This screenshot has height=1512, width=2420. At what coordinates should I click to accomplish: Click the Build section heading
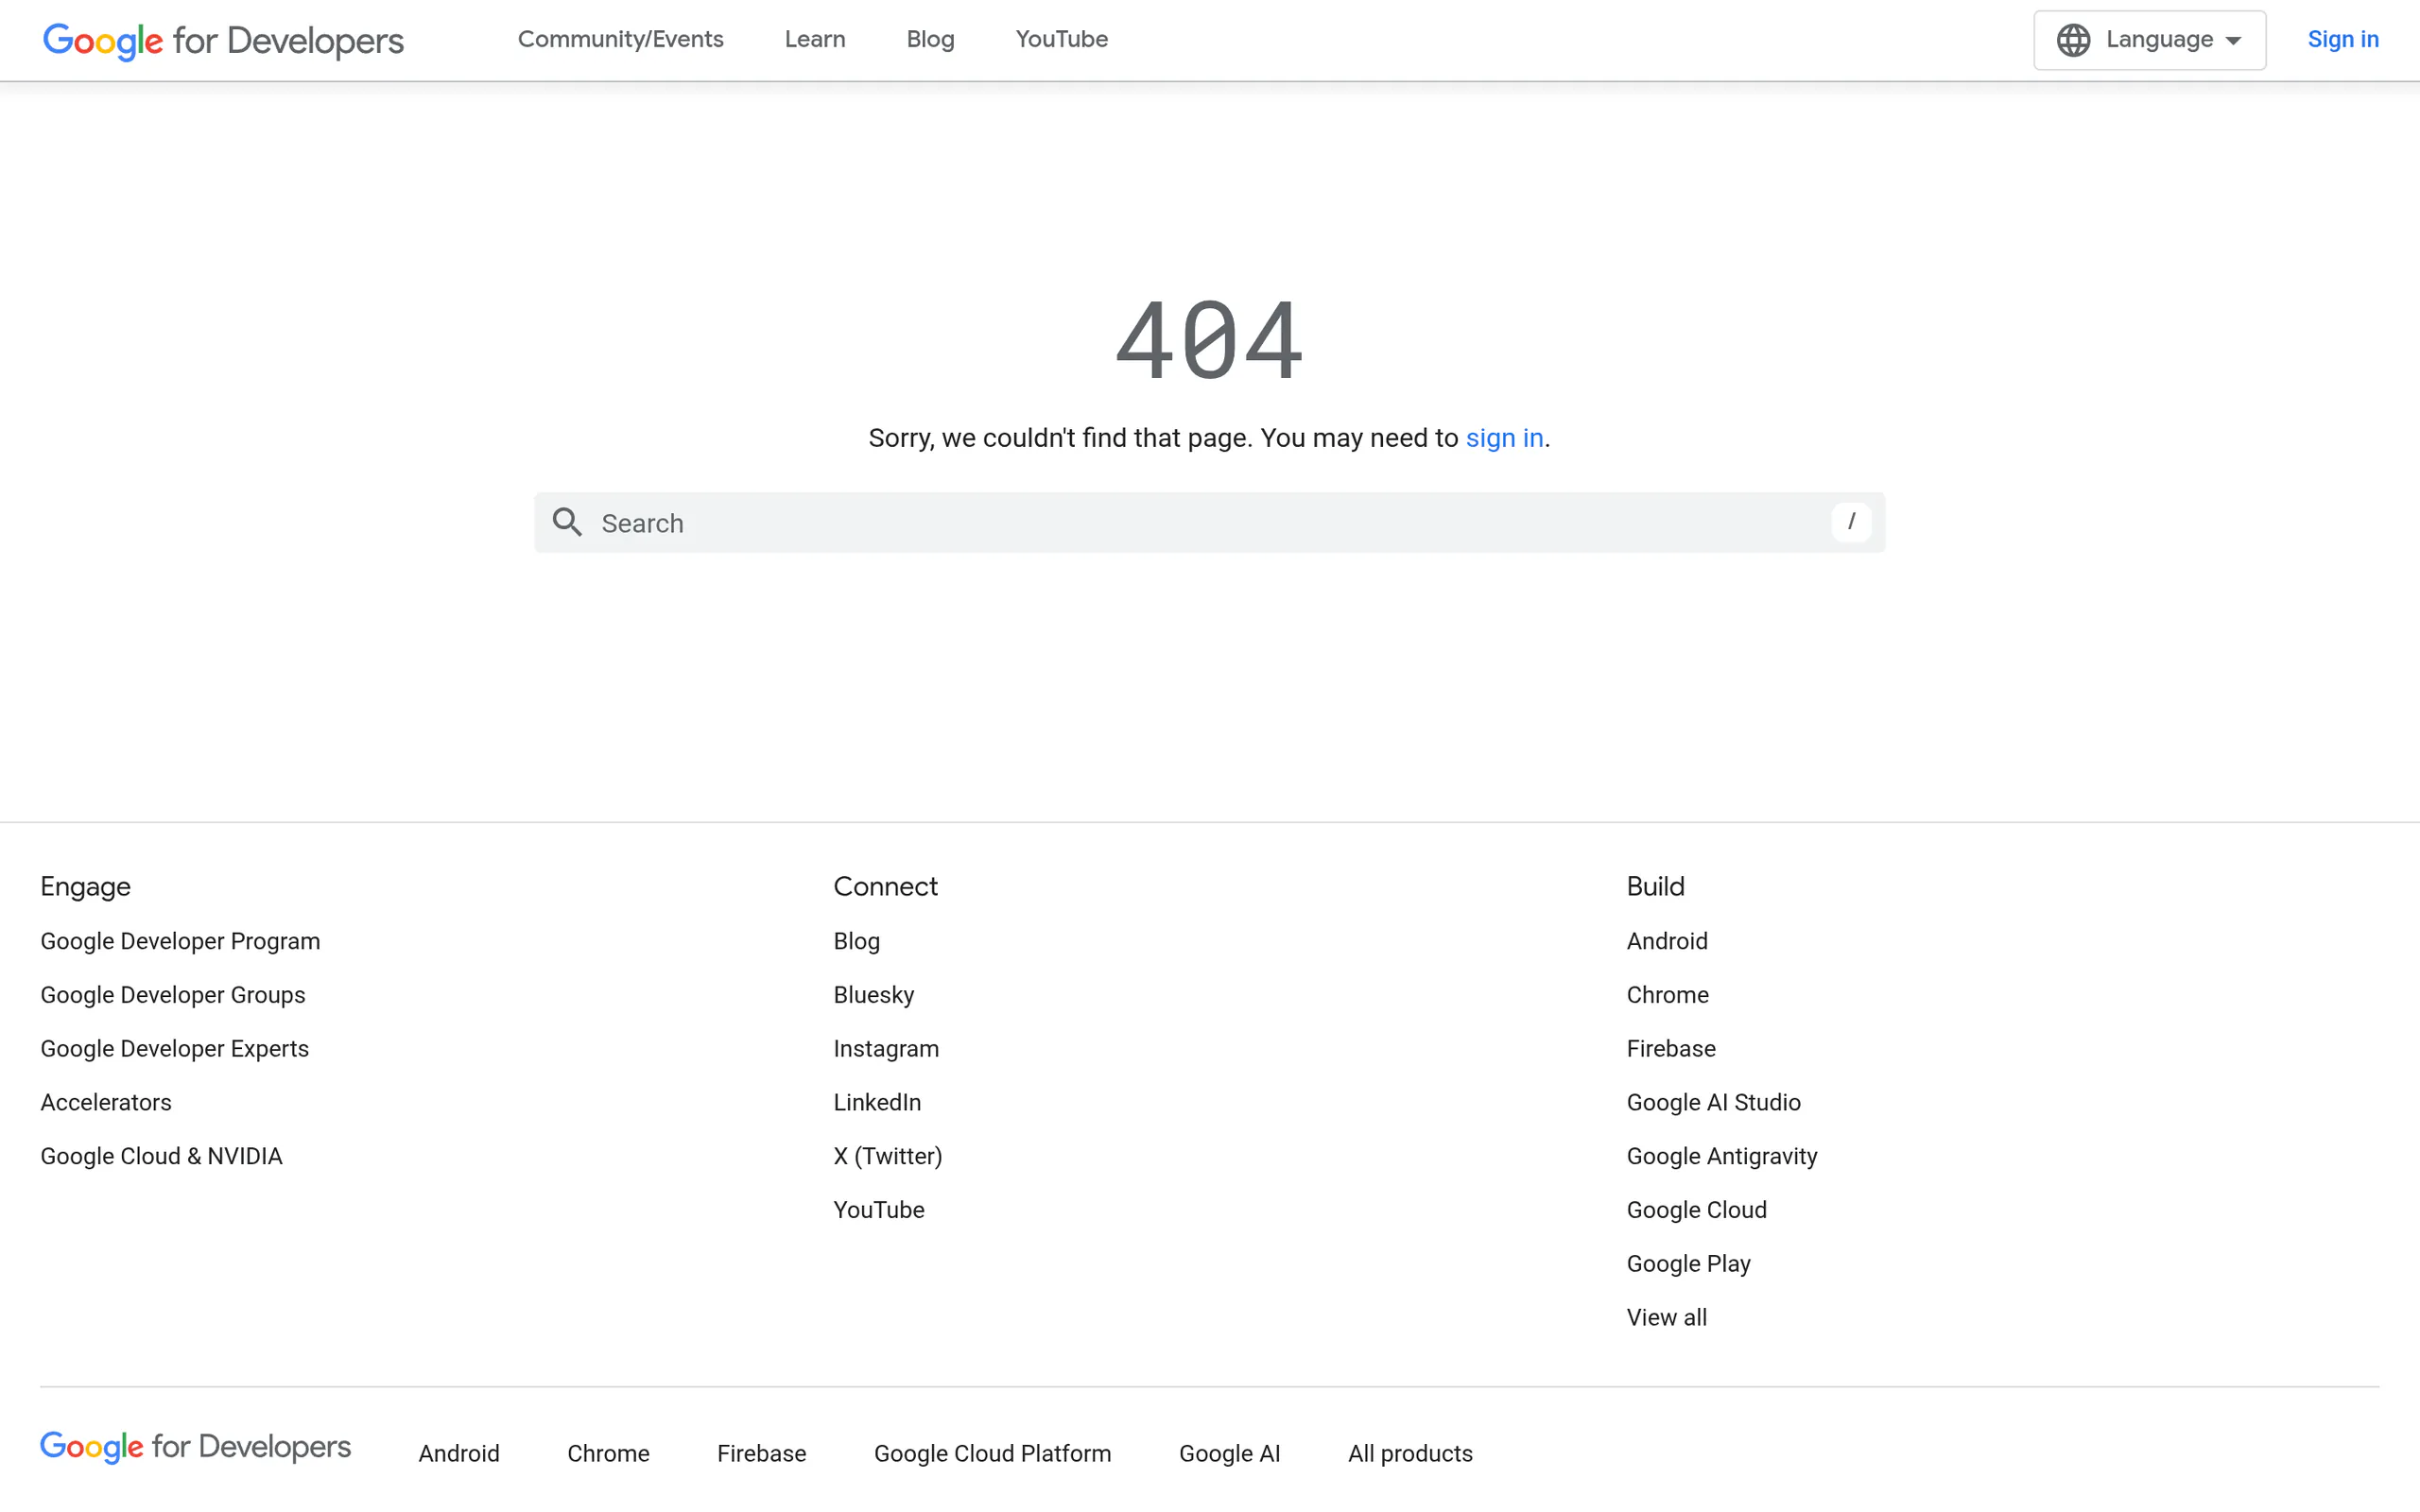(x=1655, y=886)
